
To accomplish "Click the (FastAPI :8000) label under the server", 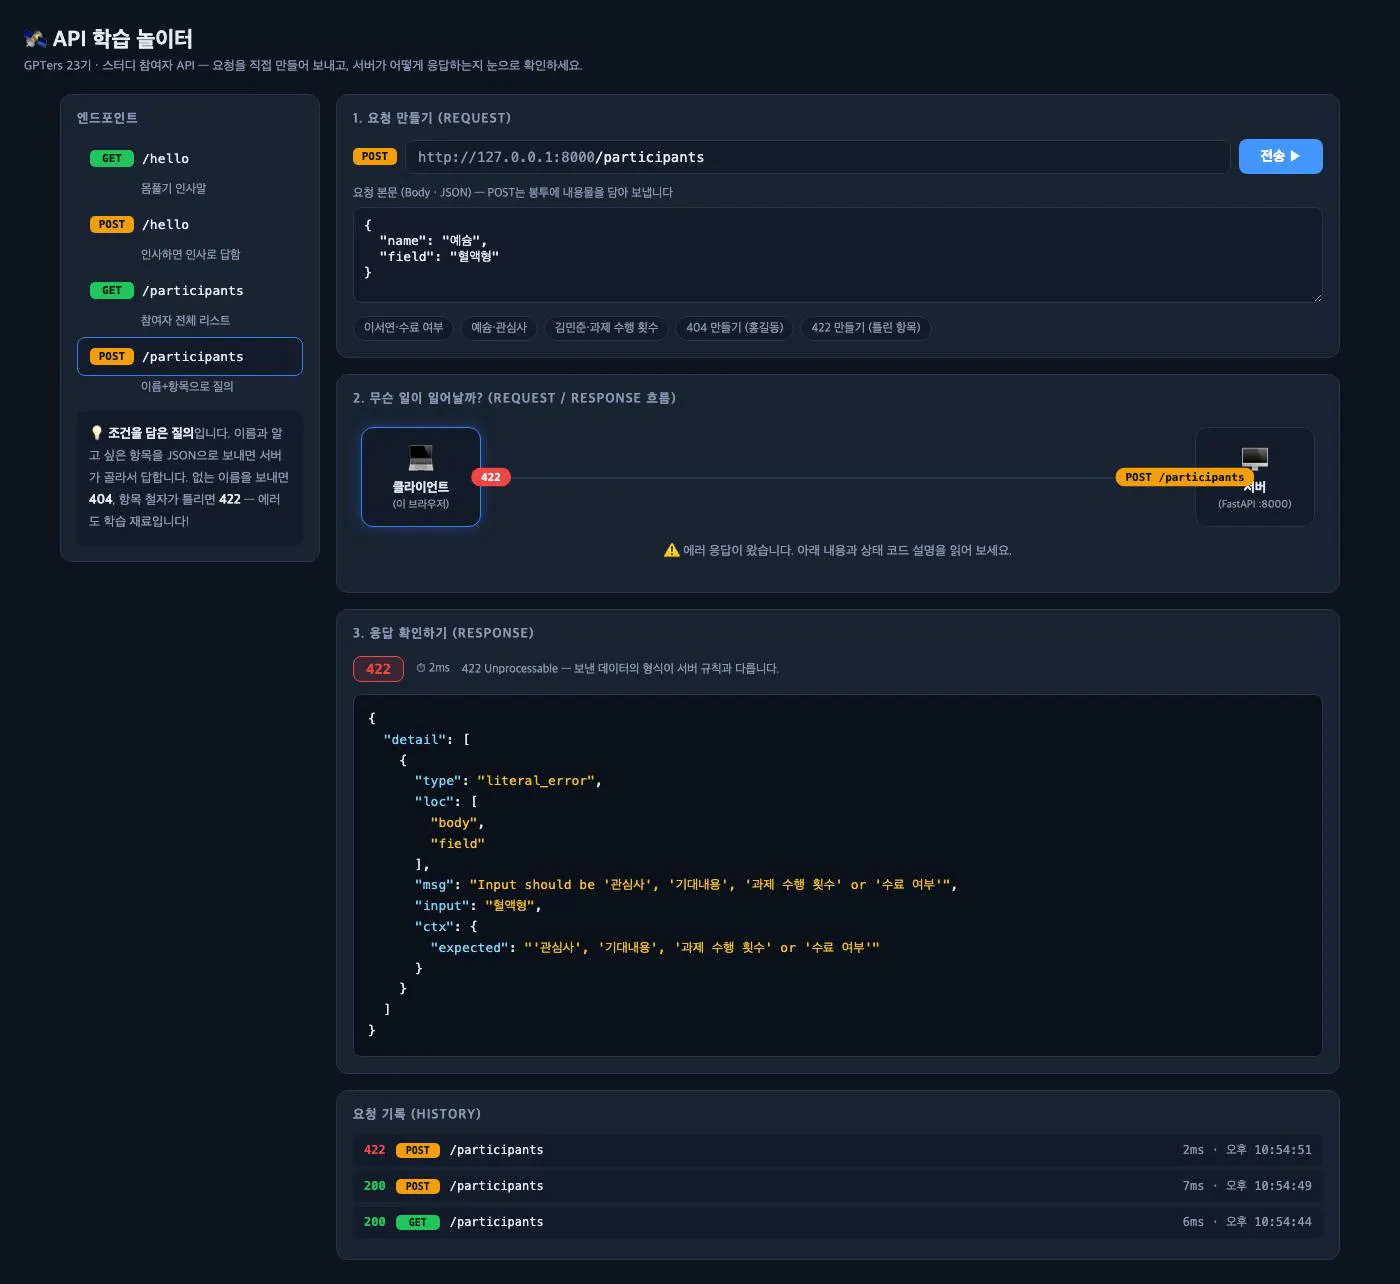I will [x=1255, y=504].
